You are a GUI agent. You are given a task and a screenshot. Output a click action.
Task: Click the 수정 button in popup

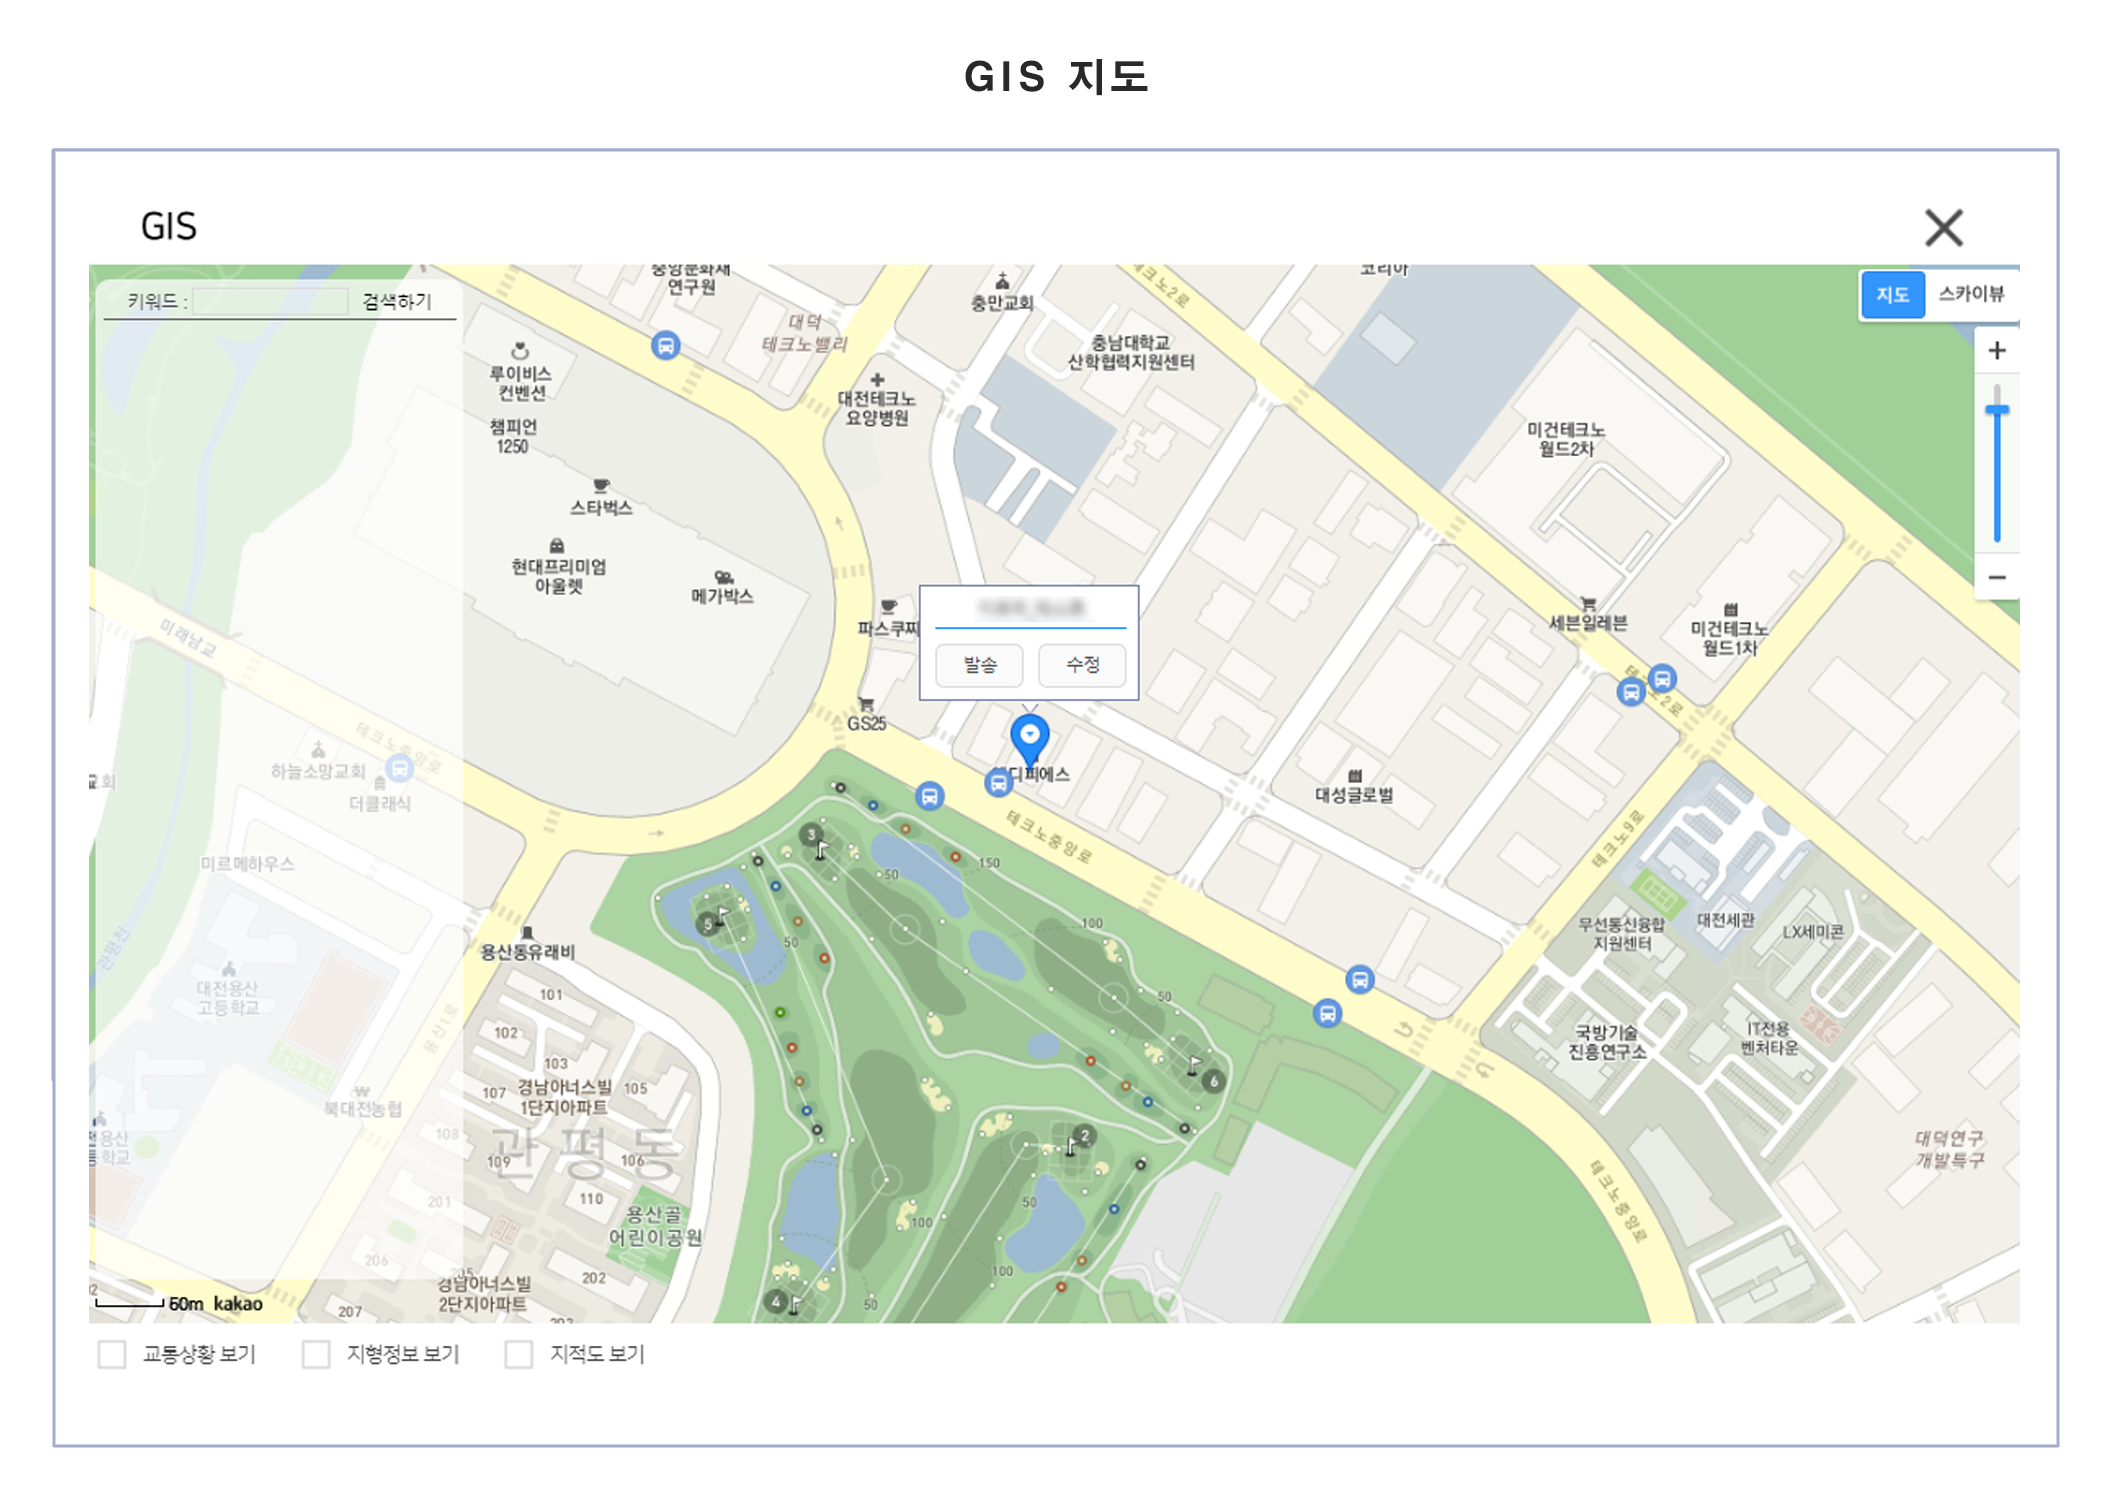pos(1082,665)
